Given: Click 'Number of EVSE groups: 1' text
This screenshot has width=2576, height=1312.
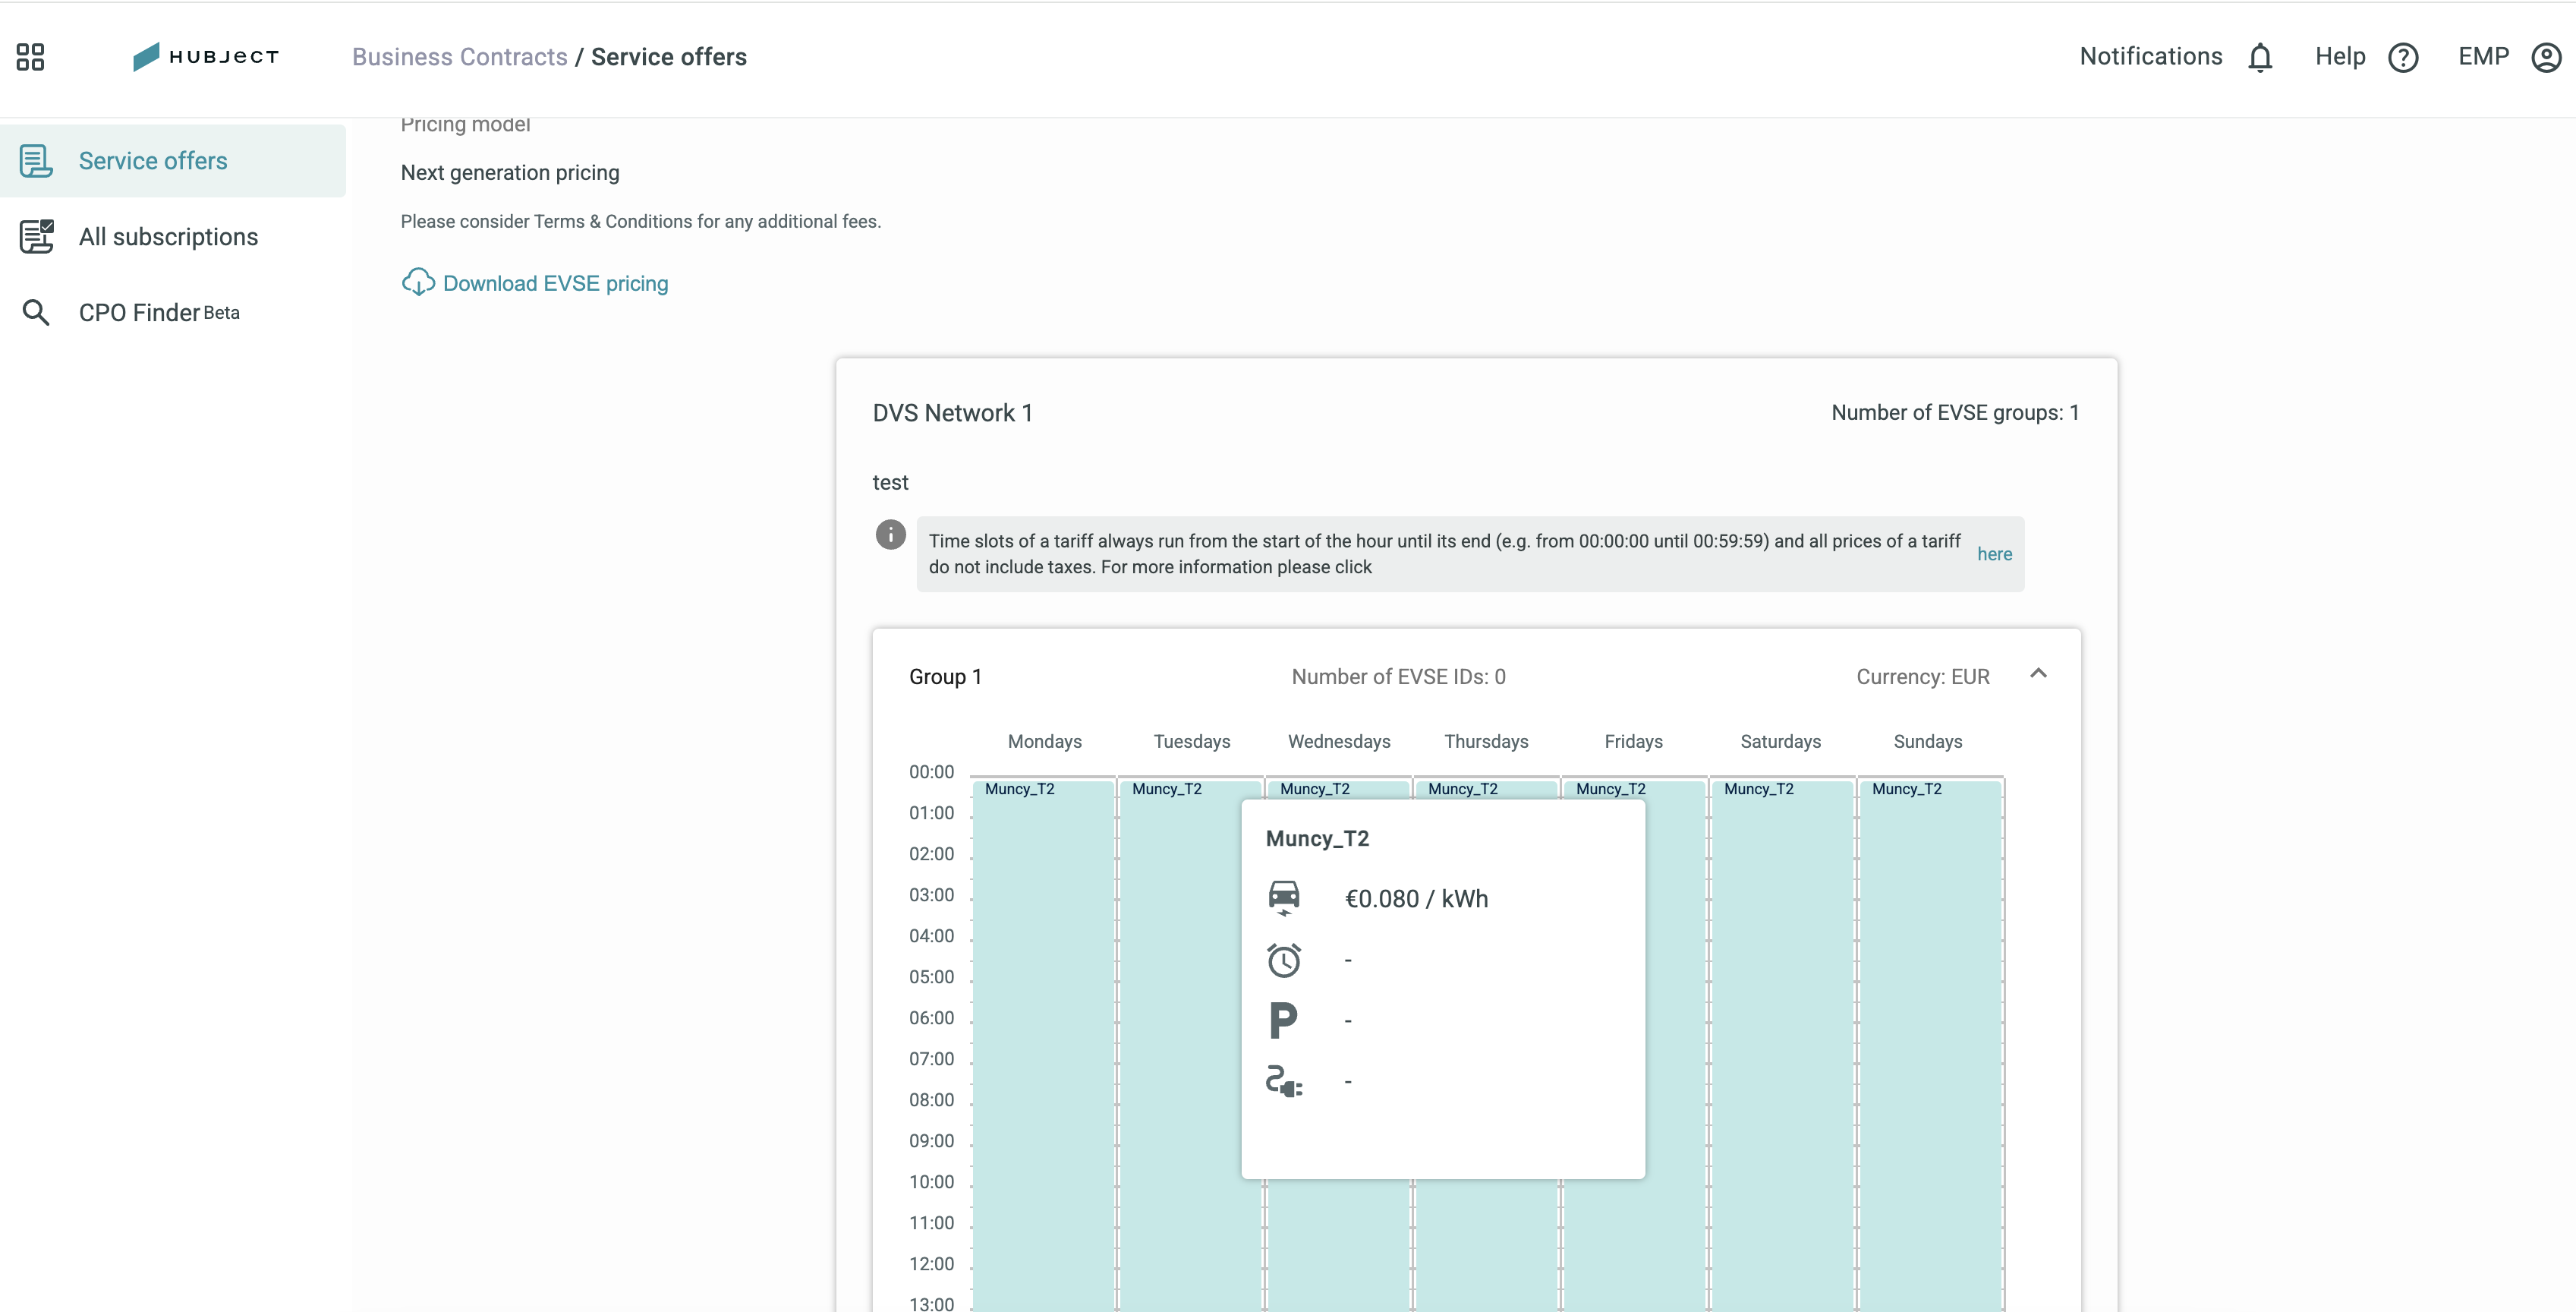Looking at the screenshot, I should [1955, 413].
